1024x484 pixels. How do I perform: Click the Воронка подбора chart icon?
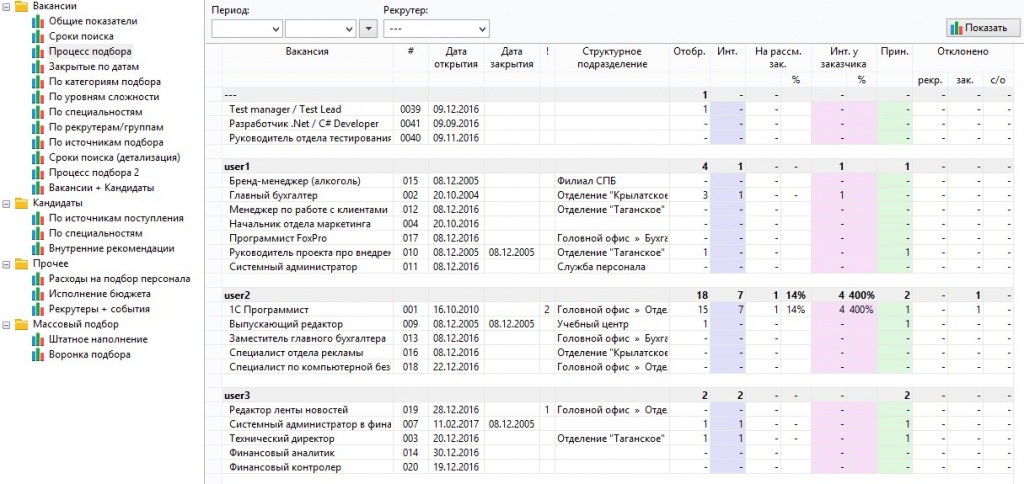(39, 354)
